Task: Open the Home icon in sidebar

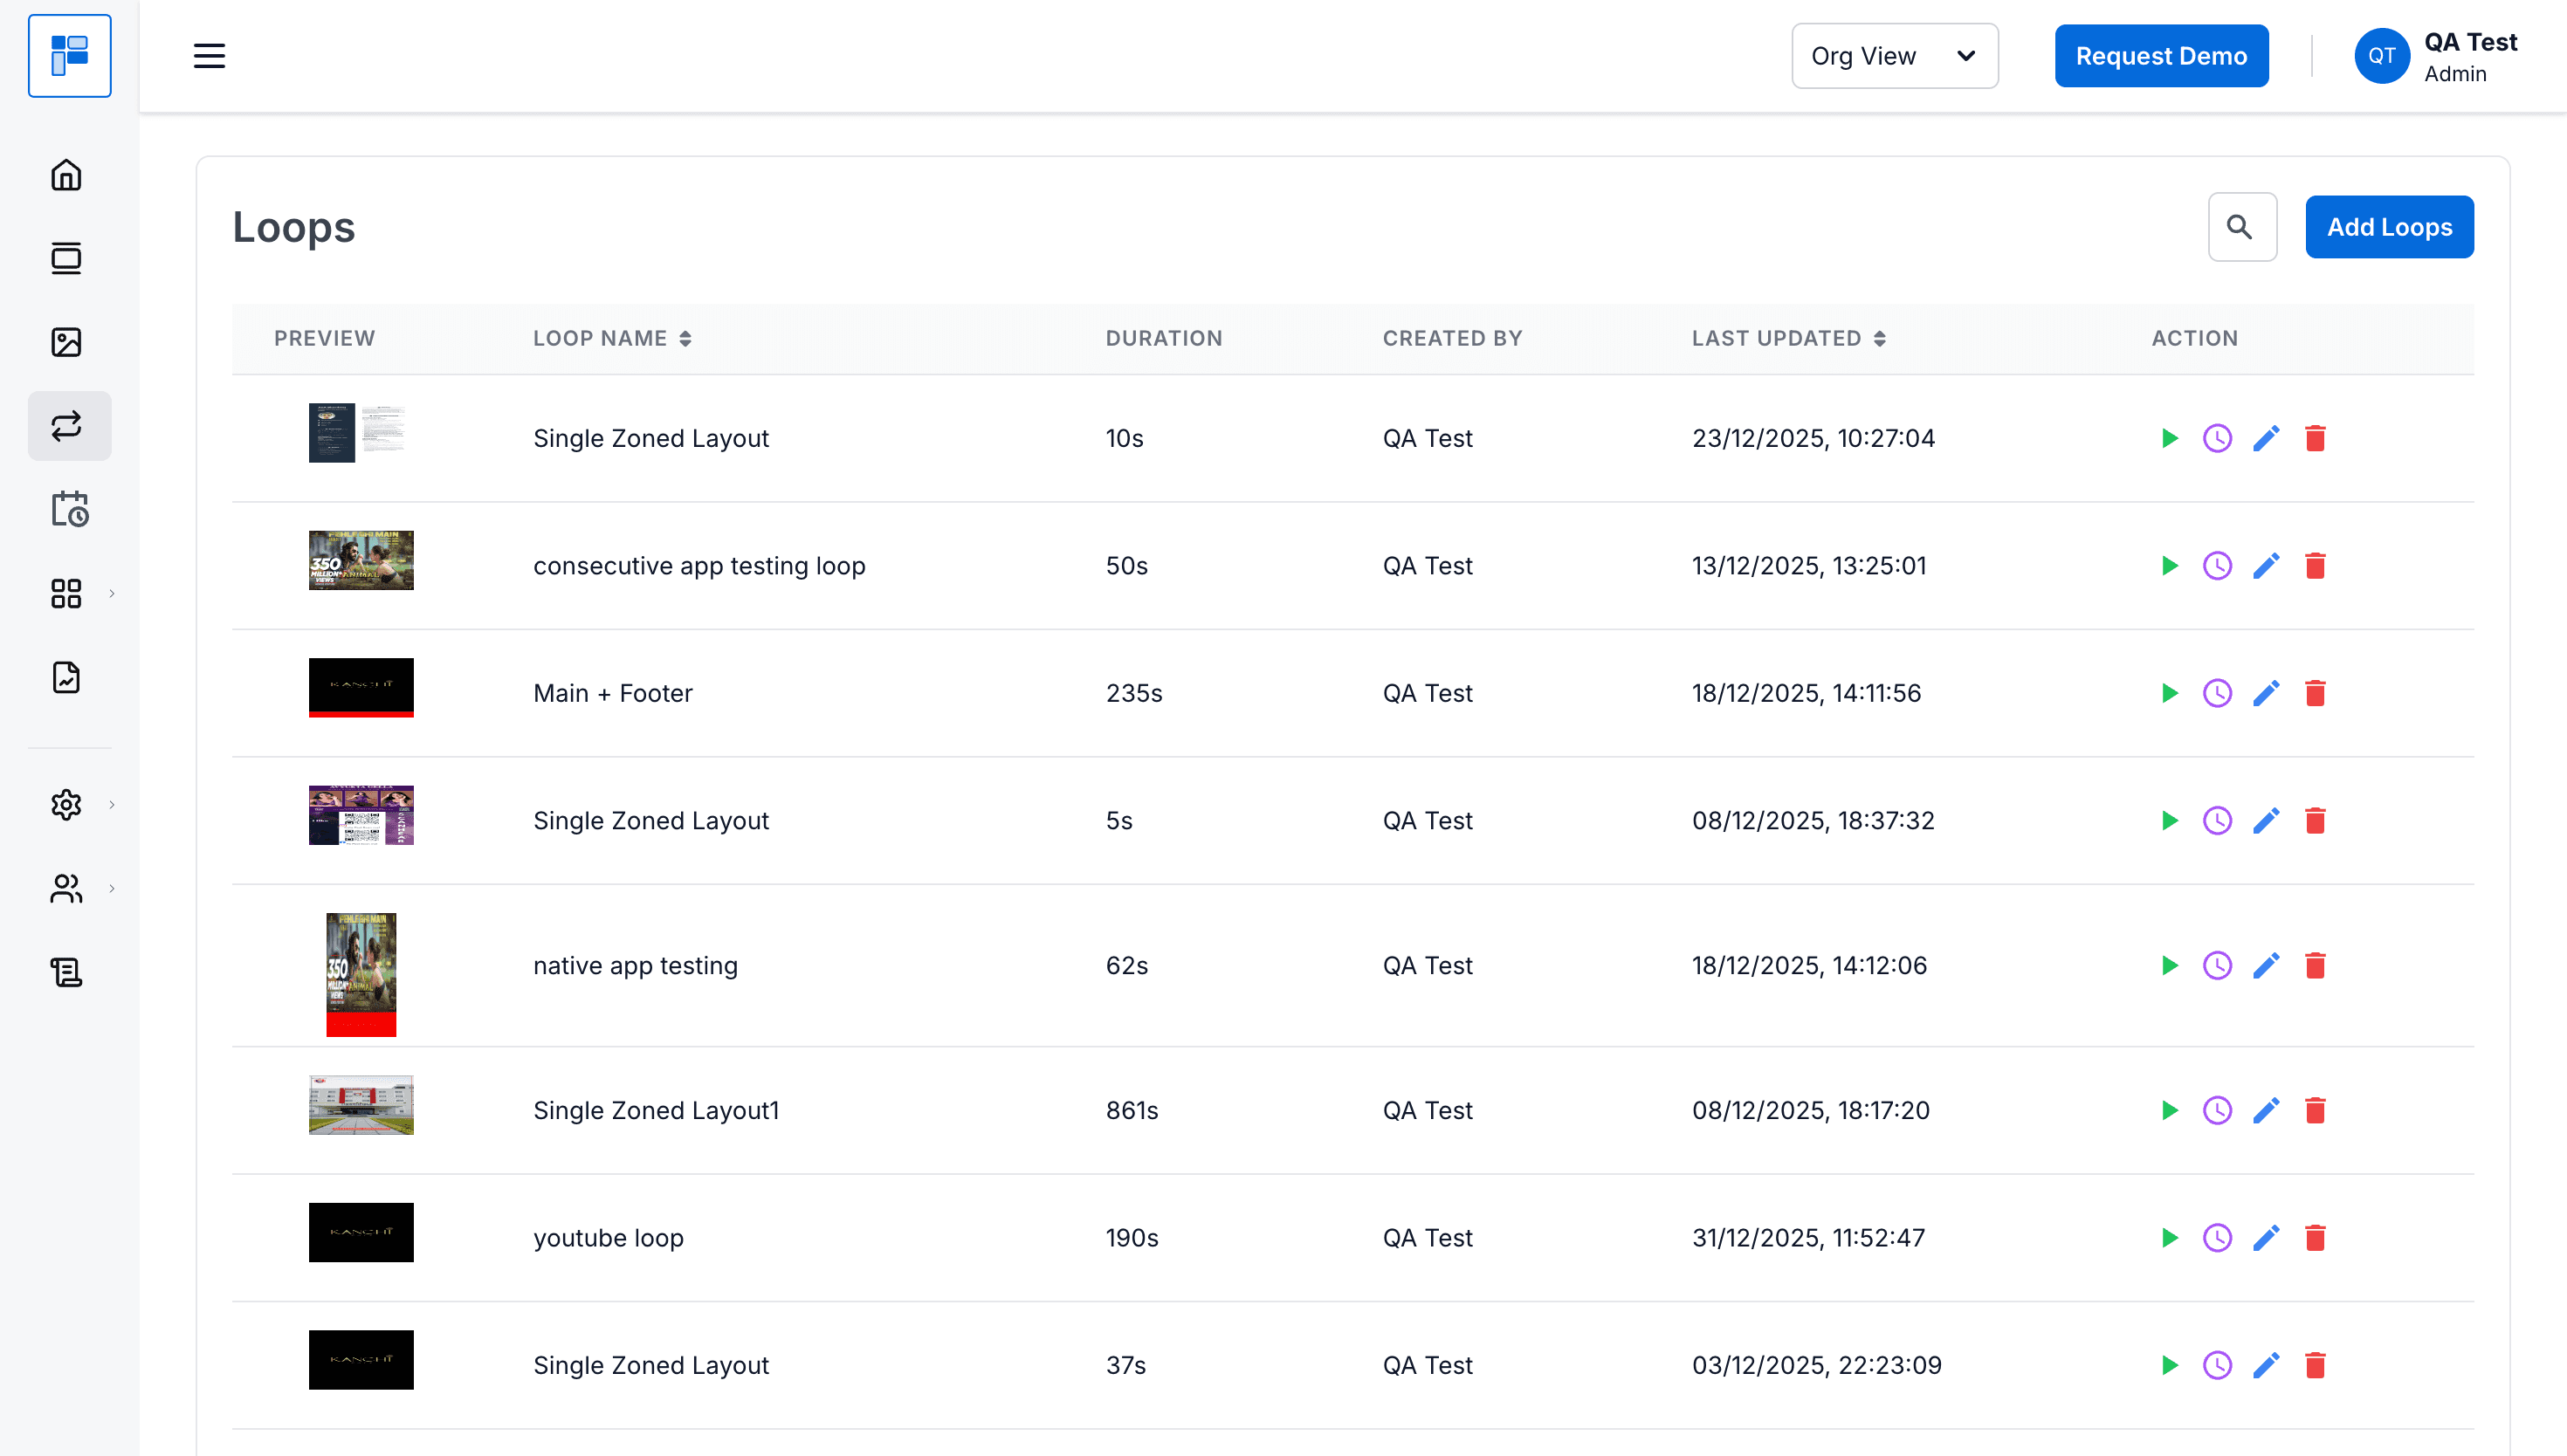Action: (x=66, y=175)
